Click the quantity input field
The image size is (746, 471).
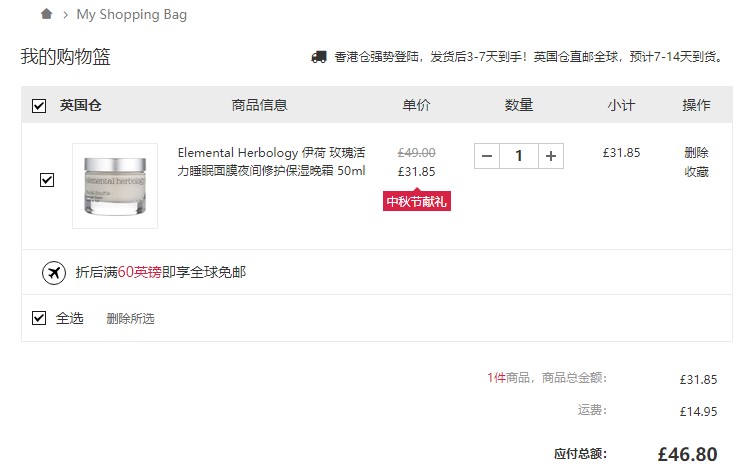click(519, 156)
